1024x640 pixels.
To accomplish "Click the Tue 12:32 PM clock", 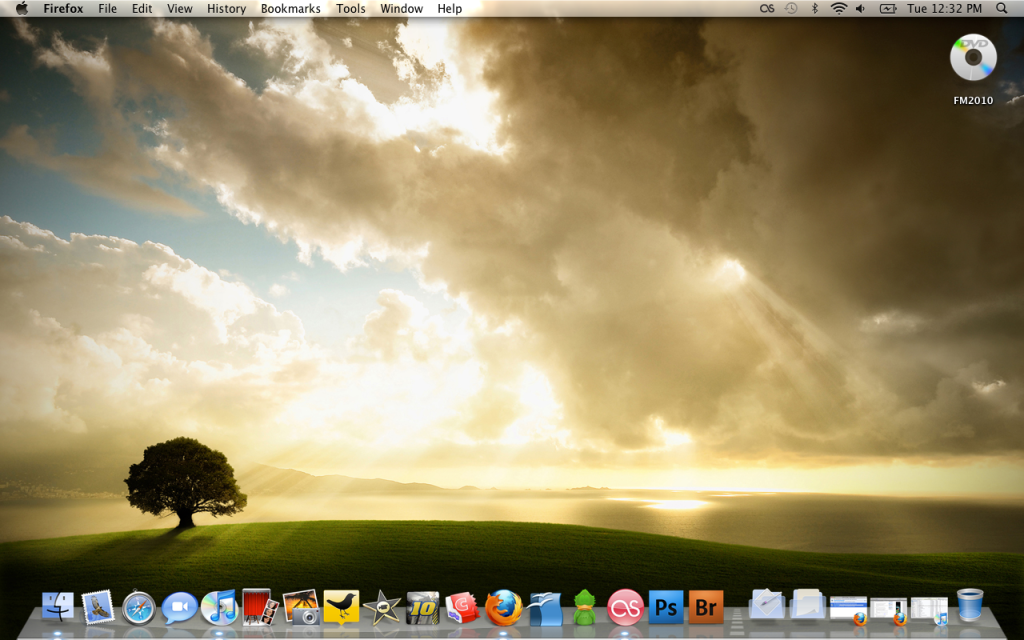I will tap(944, 8).
